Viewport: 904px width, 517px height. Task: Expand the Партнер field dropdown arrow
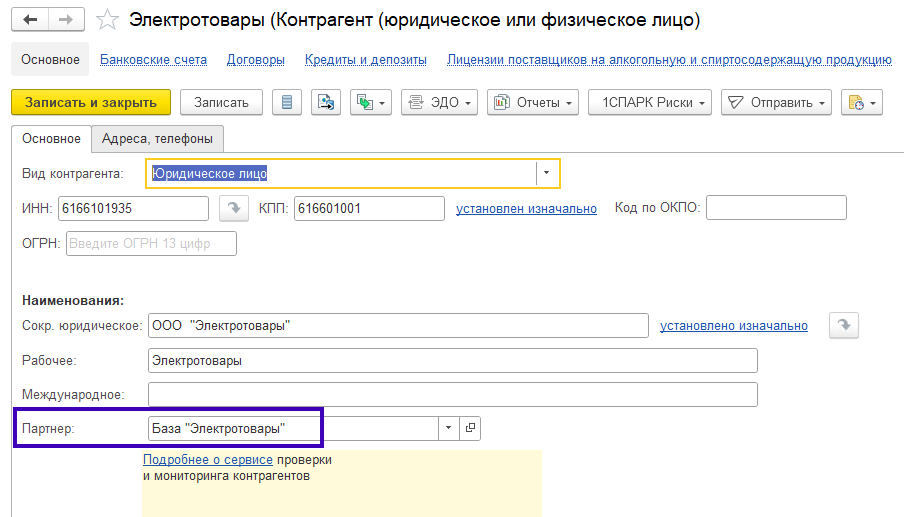448,428
